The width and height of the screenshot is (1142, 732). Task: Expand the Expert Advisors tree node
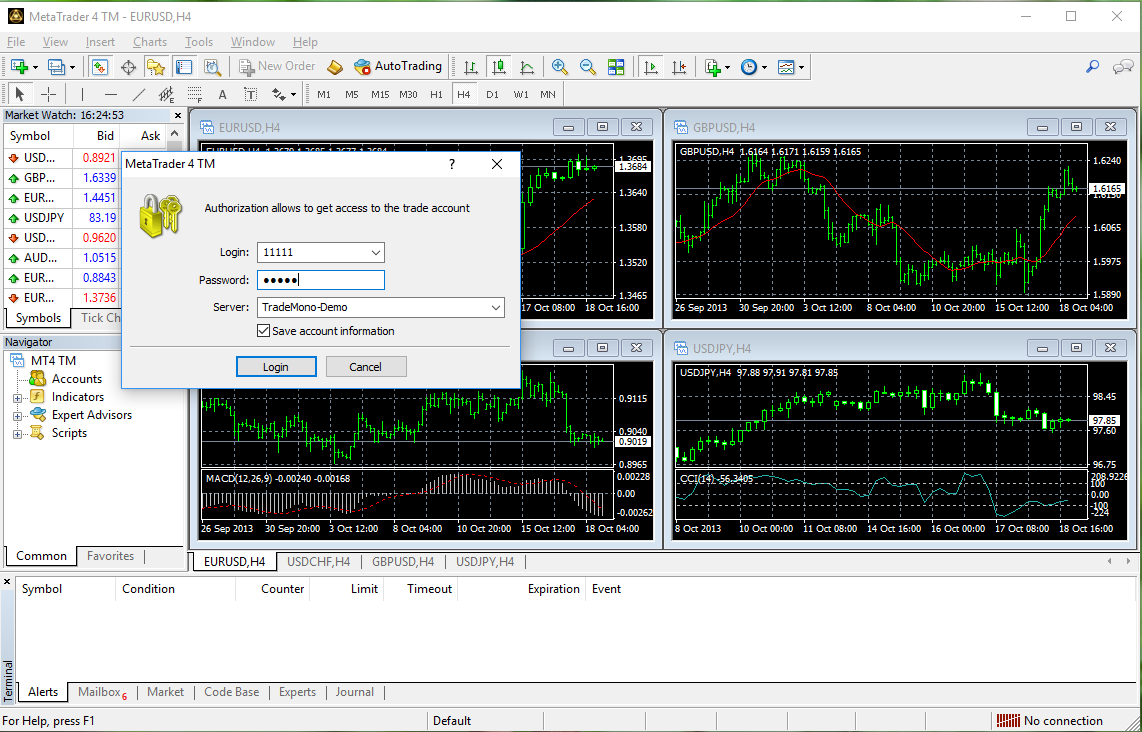pyautogui.click(x=17, y=416)
